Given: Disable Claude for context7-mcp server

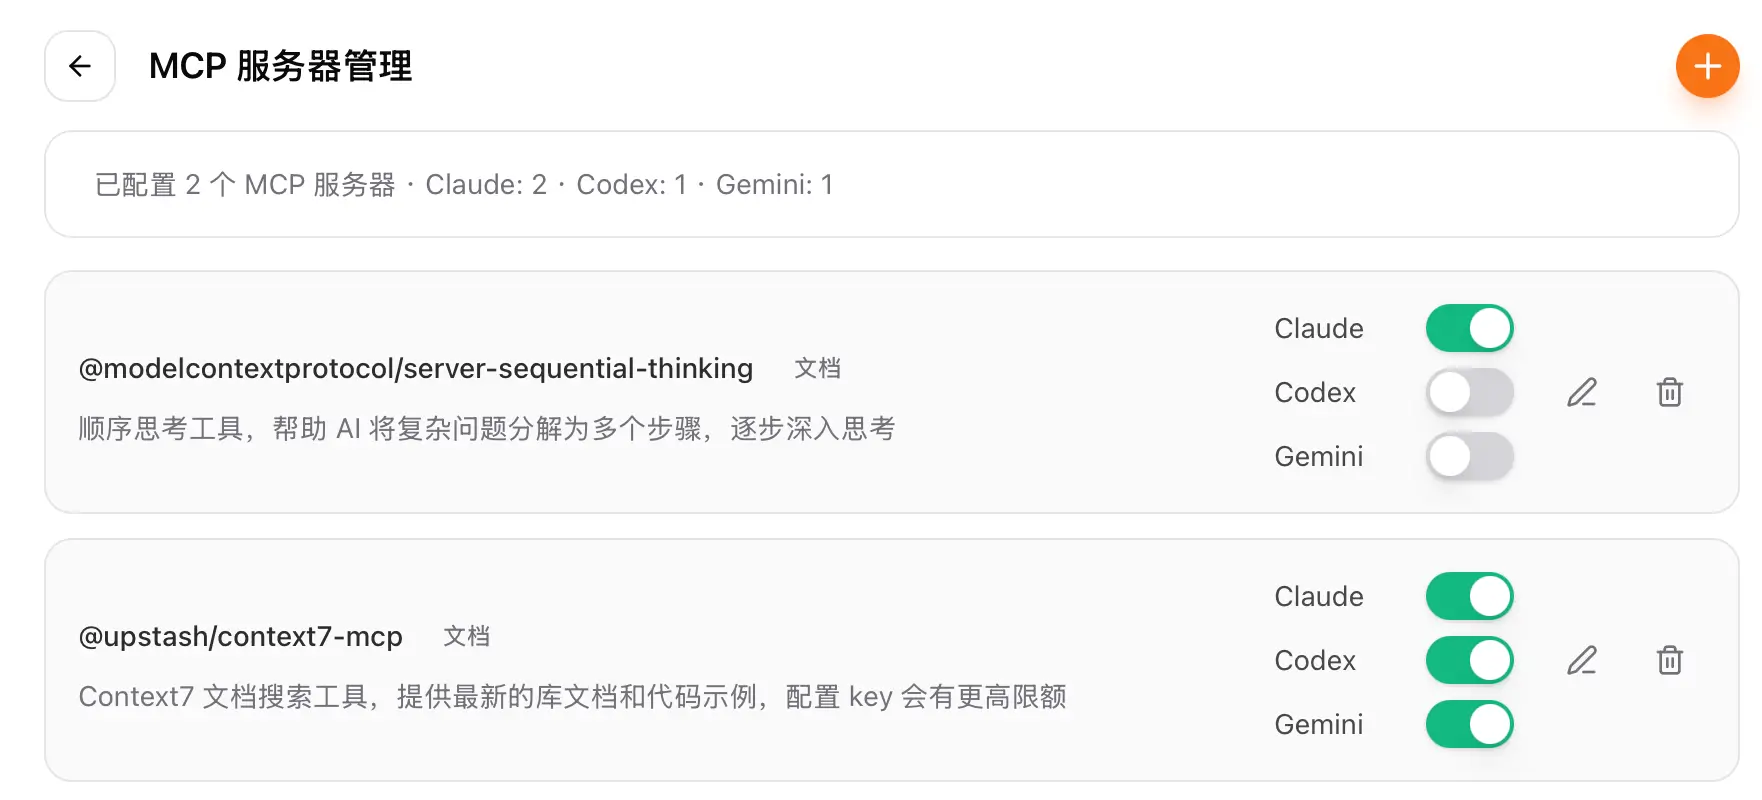Looking at the screenshot, I should [1469, 596].
